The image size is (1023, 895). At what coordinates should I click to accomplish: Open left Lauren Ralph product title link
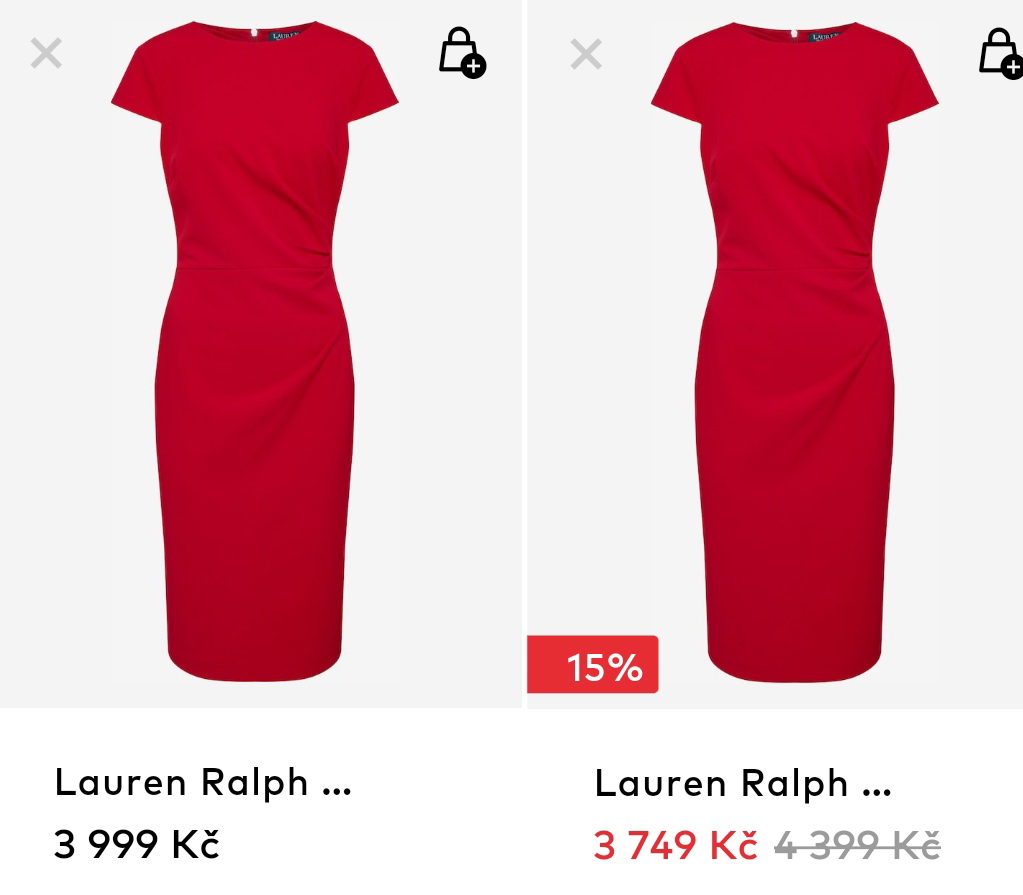click(203, 782)
